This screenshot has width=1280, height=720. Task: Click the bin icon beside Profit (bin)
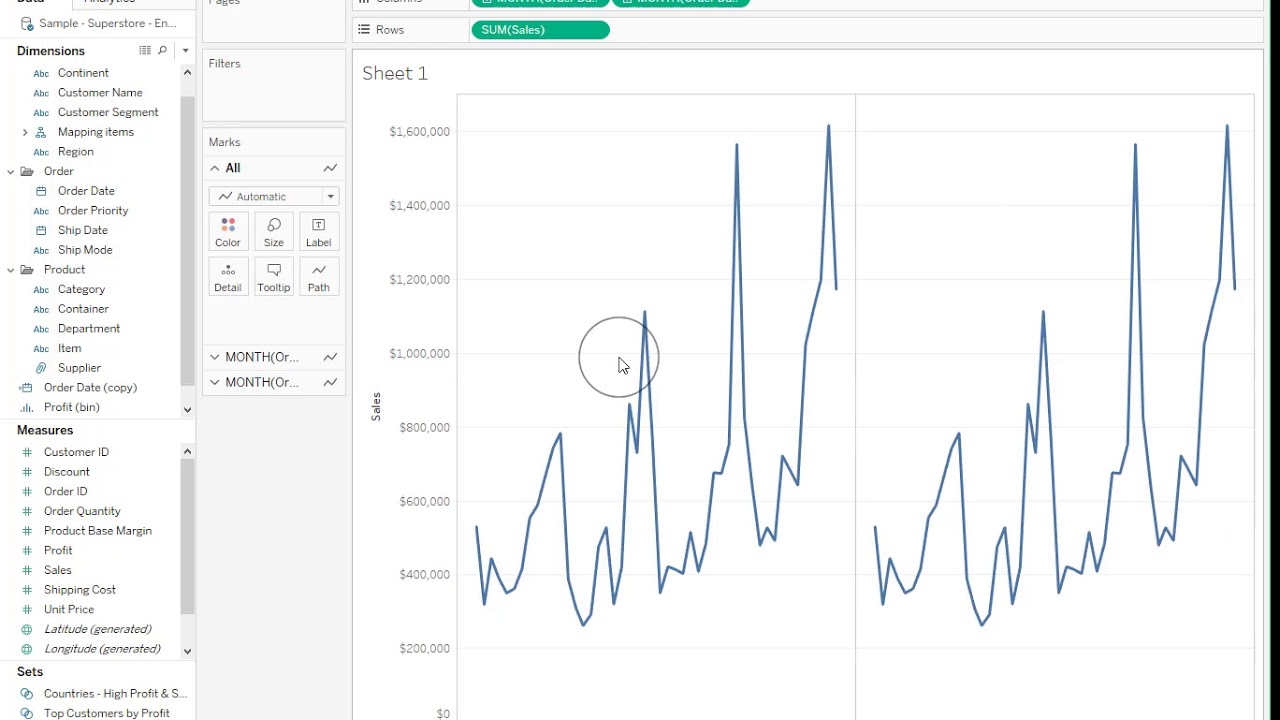(x=27, y=407)
